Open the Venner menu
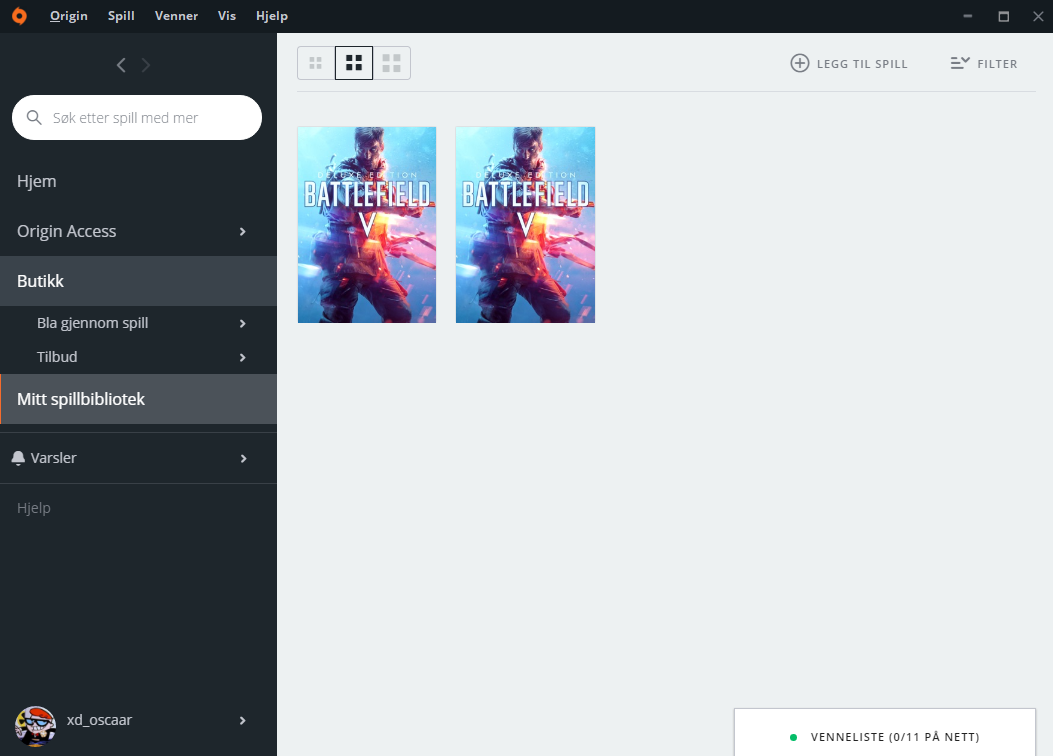 click(176, 16)
